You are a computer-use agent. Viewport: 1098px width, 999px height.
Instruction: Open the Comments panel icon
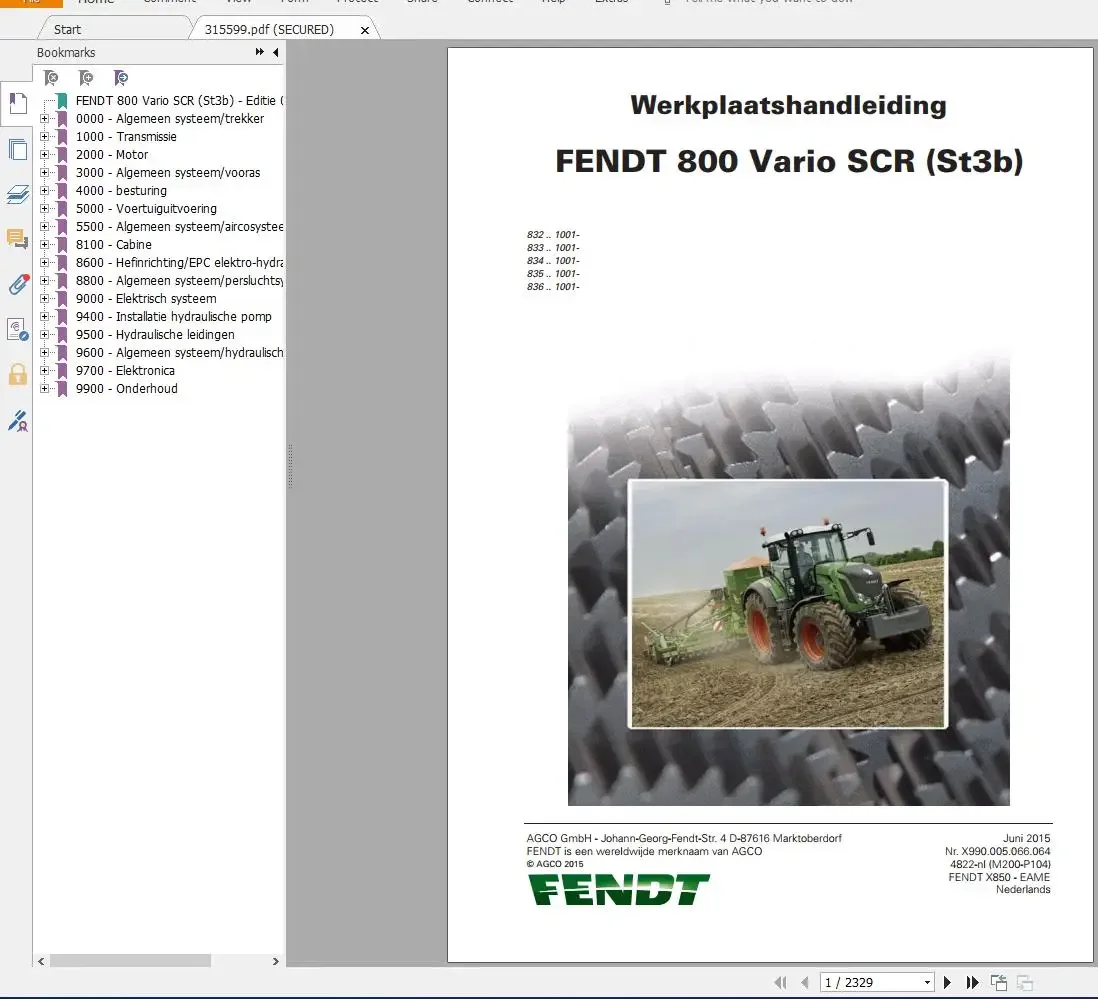coord(18,239)
